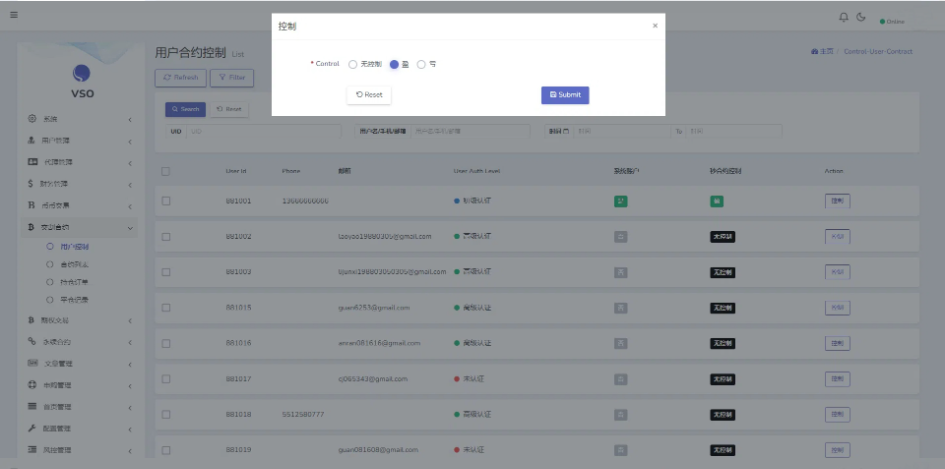
Task: Open the dollar-sign finance menu in sidebar
Action: [31, 184]
